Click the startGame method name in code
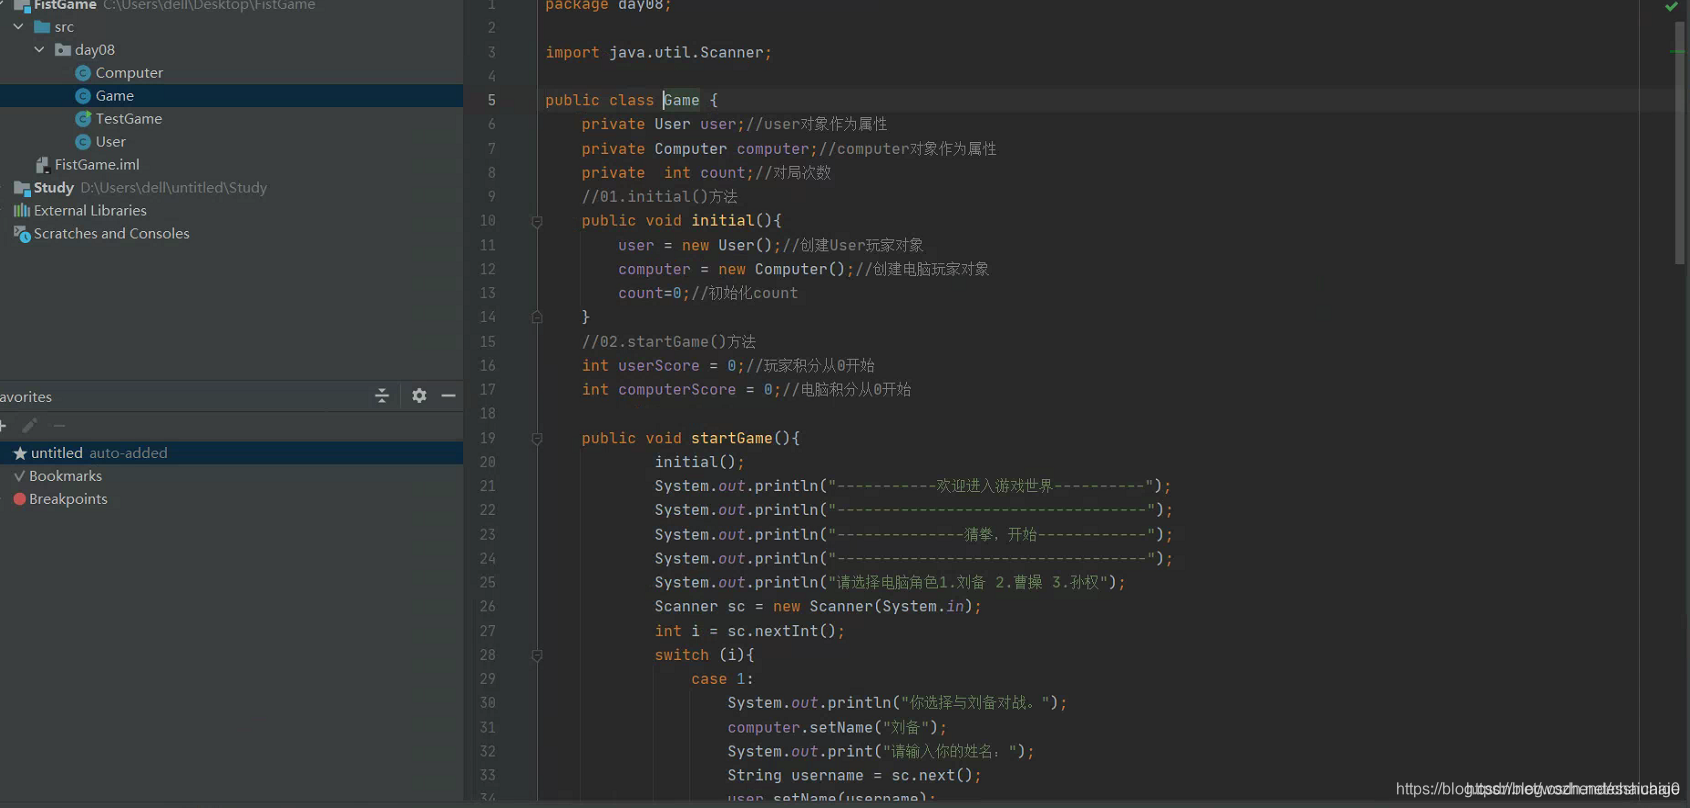 click(x=732, y=438)
